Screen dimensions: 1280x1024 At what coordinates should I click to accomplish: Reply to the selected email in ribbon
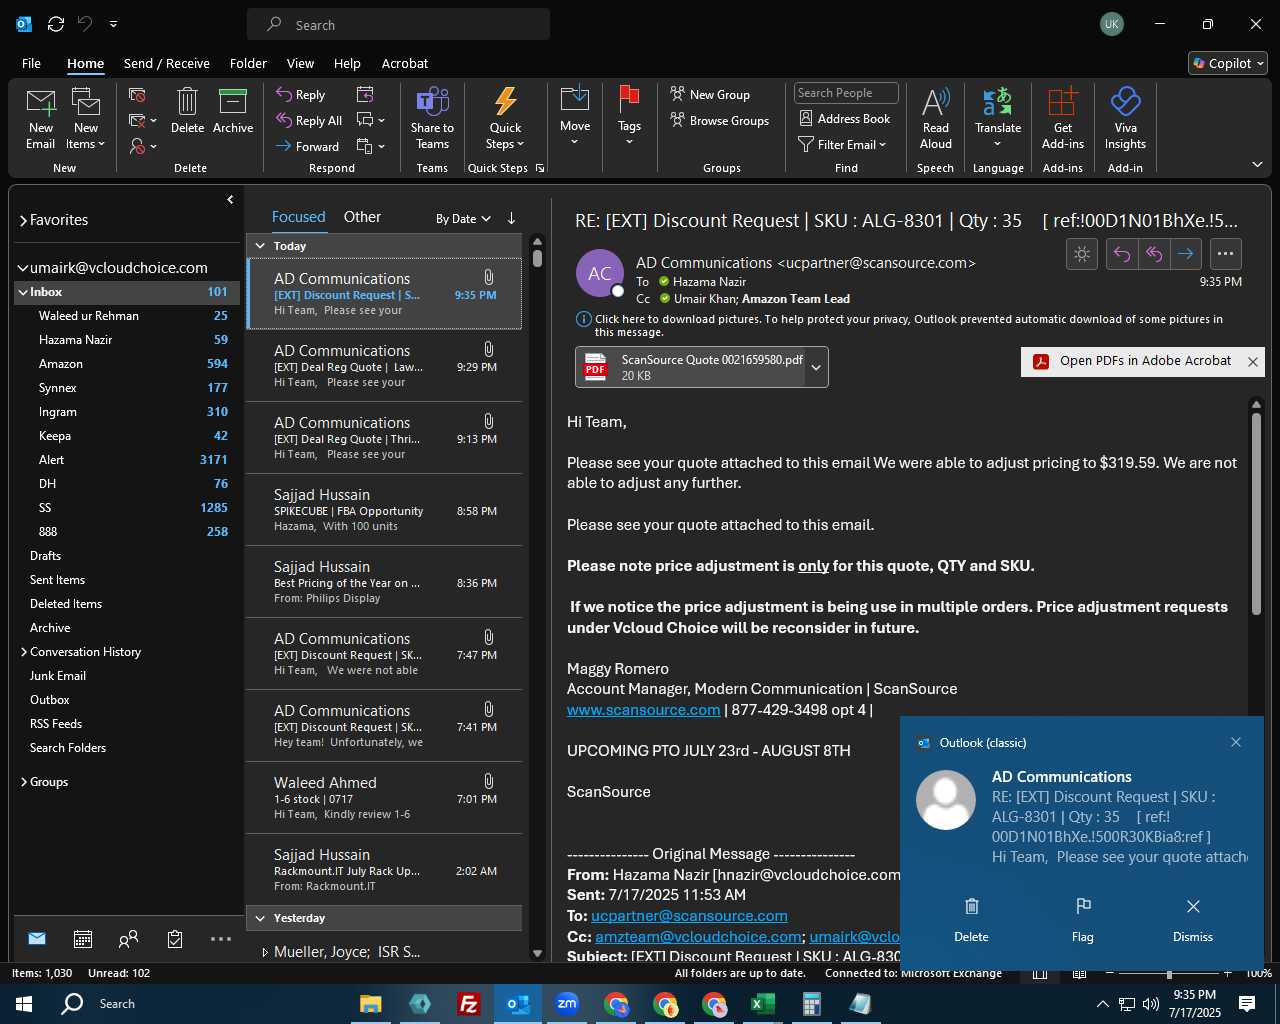(301, 95)
